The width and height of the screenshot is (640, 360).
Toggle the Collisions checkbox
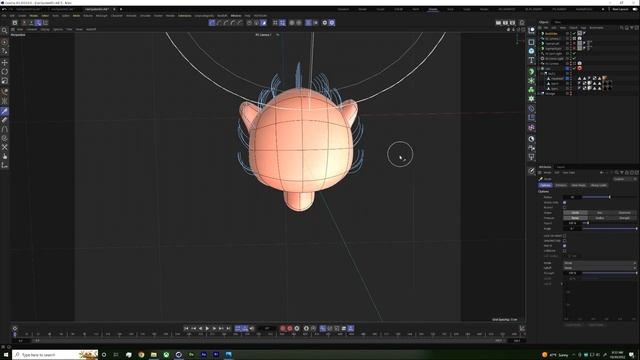tap(564, 251)
